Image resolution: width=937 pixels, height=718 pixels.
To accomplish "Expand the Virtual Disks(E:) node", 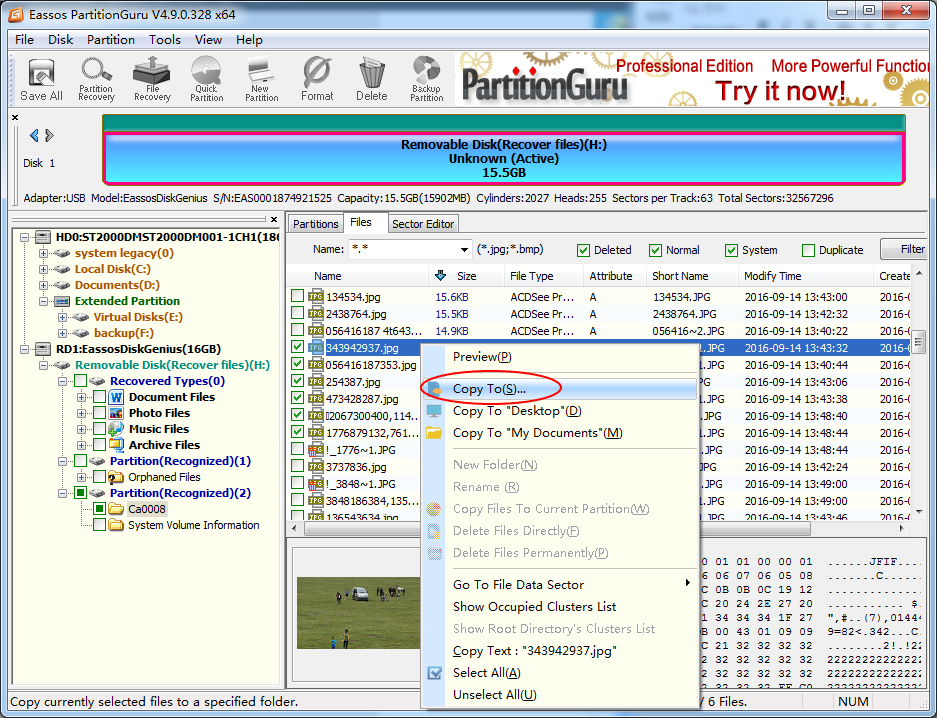I will pyautogui.click(x=62, y=317).
